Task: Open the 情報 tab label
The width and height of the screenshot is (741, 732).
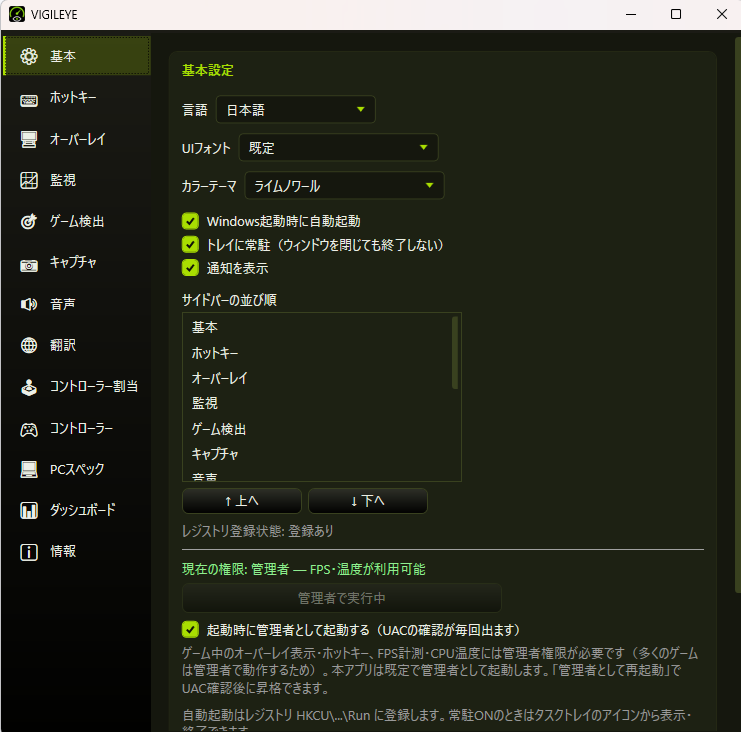Action: click(x=63, y=551)
